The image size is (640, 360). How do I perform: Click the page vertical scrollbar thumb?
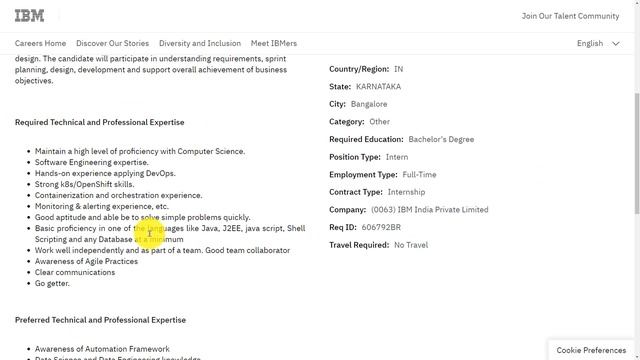coord(637,153)
